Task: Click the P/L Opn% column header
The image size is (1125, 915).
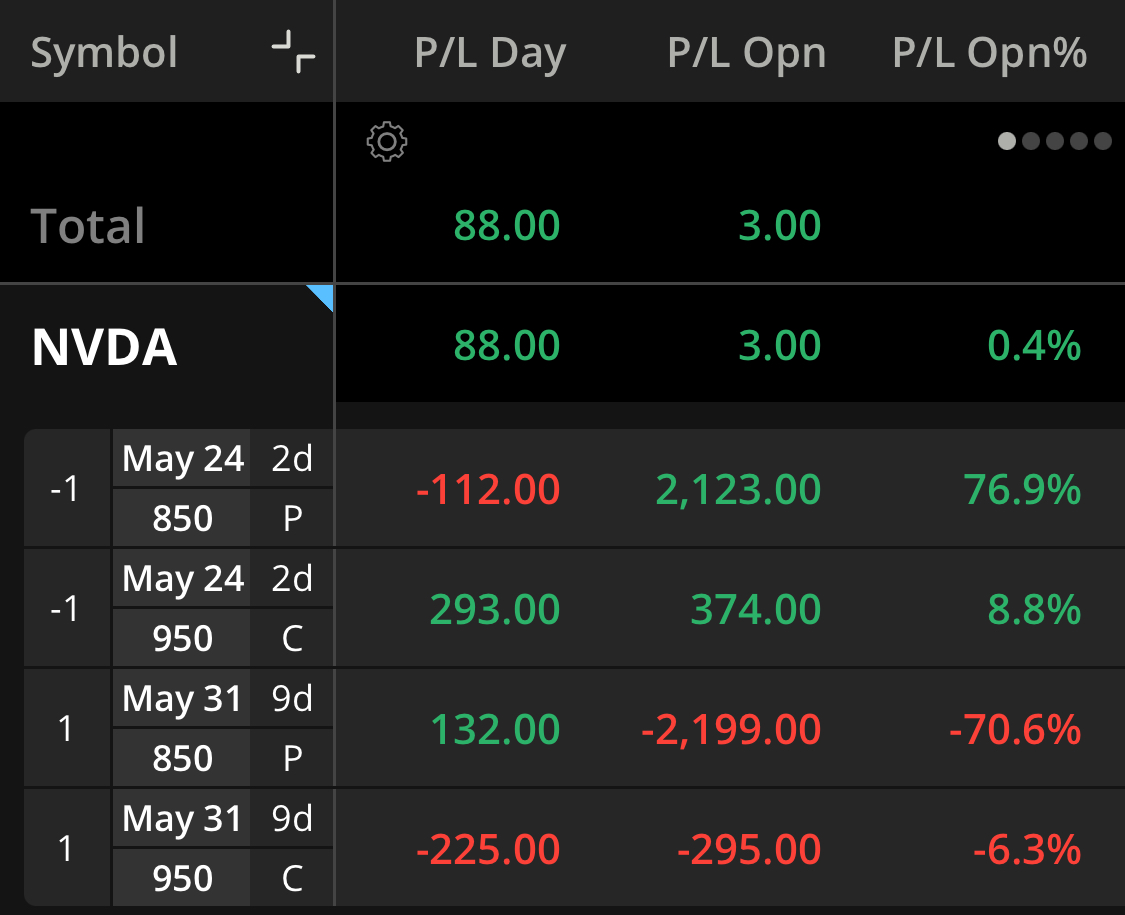Action: pos(989,53)
